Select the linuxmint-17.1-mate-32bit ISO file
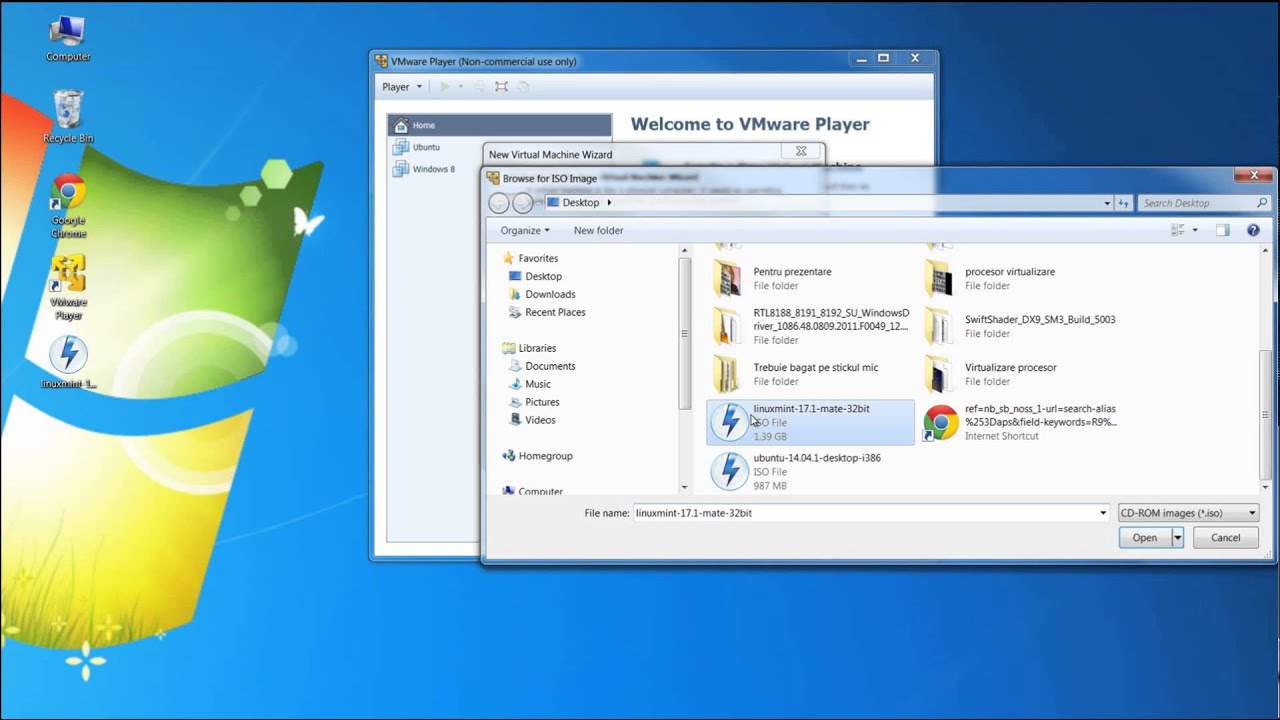This screenshot has width=1280, height=720. (810, 422)
